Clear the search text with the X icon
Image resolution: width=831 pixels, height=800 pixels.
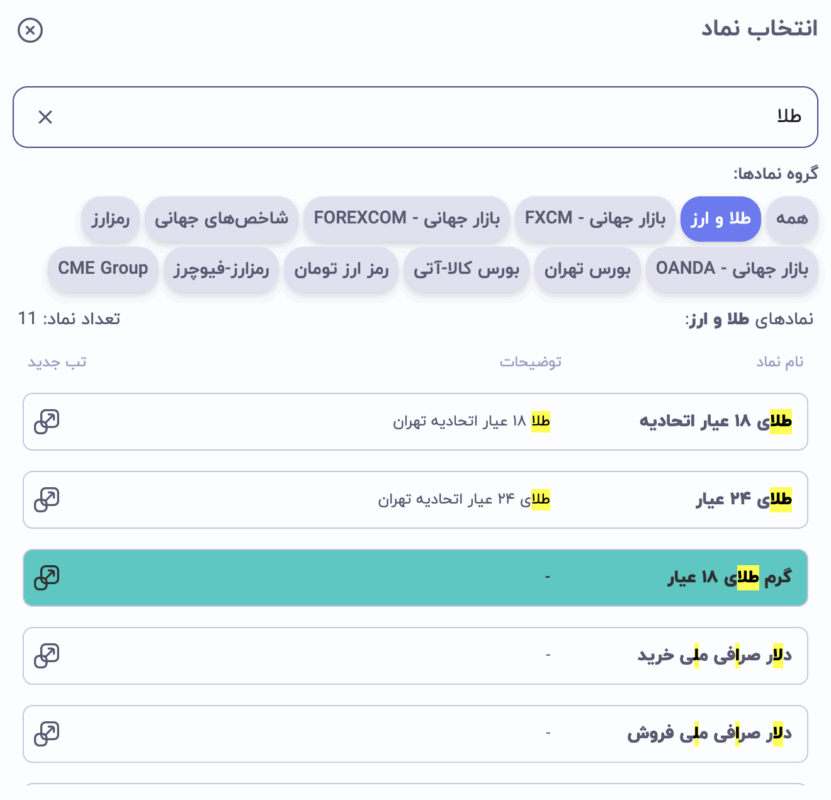pos(44,117)
